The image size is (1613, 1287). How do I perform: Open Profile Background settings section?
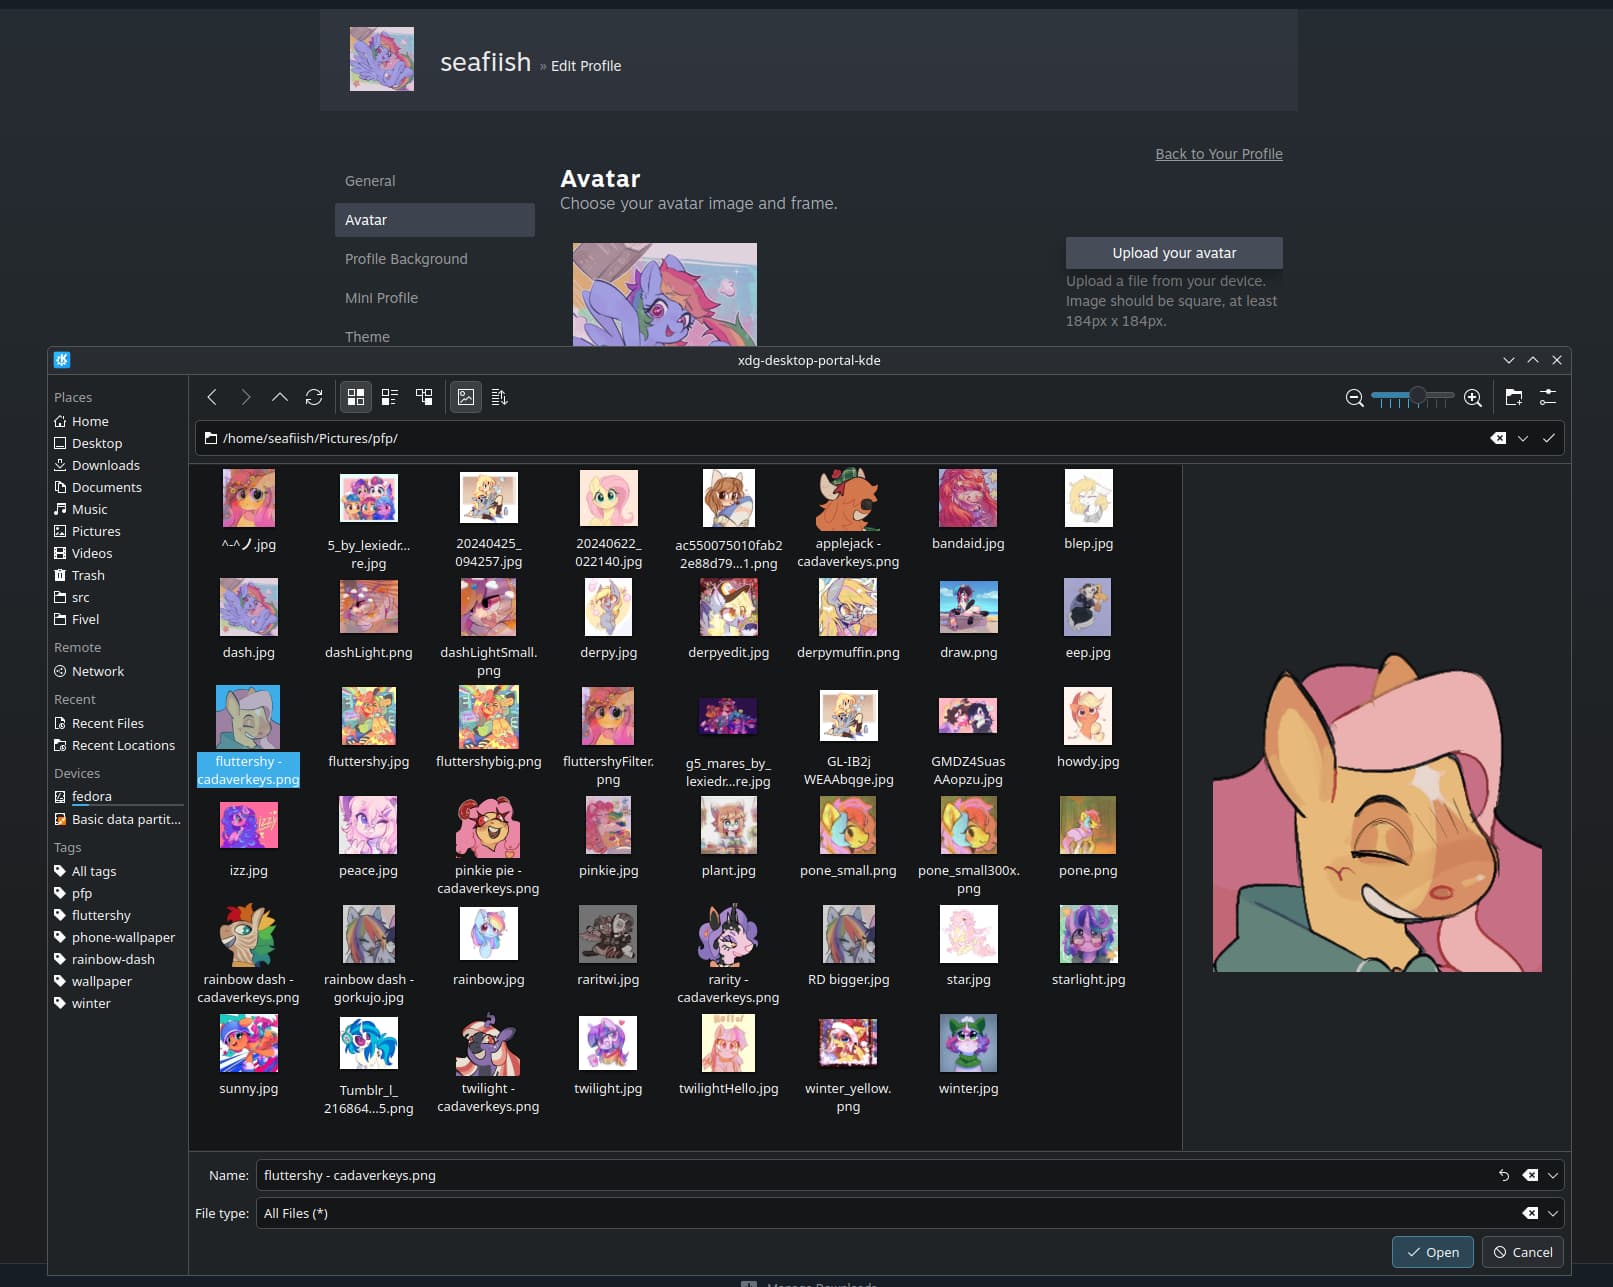pyautogui.click(x=406, y=259)
